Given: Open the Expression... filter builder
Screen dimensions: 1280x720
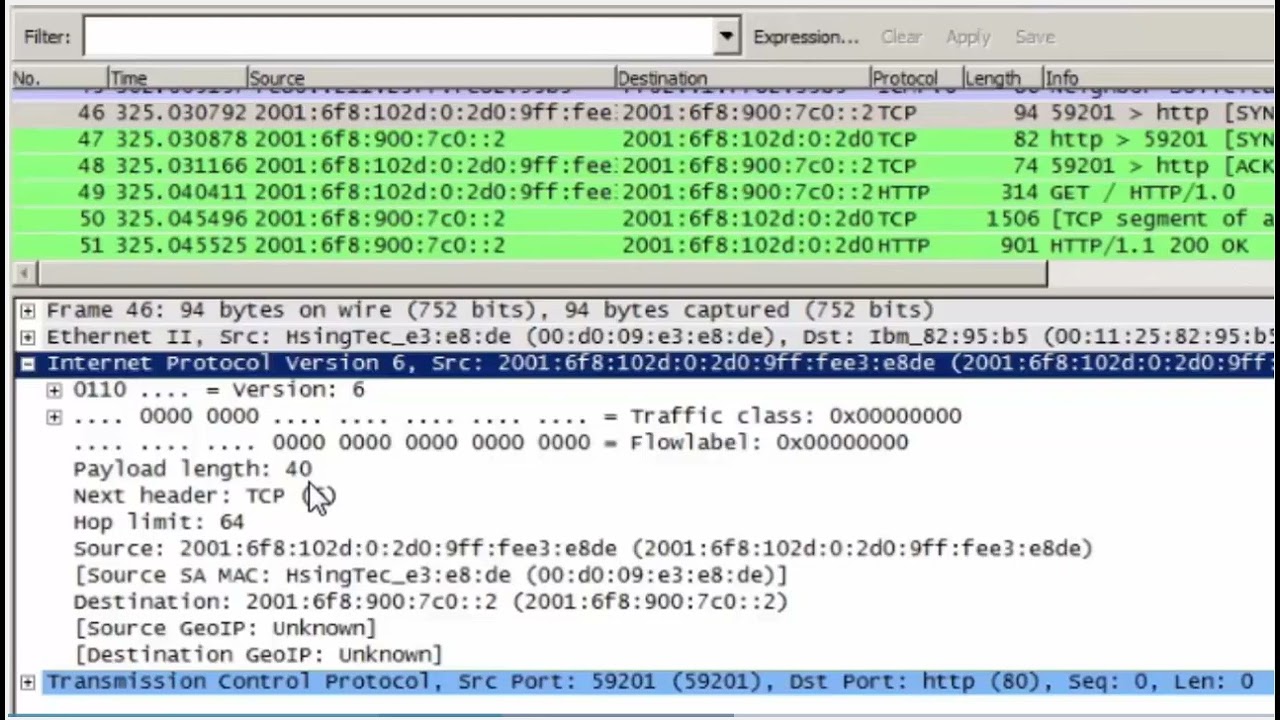Looking at the screenshot, I should coord(805,37).
